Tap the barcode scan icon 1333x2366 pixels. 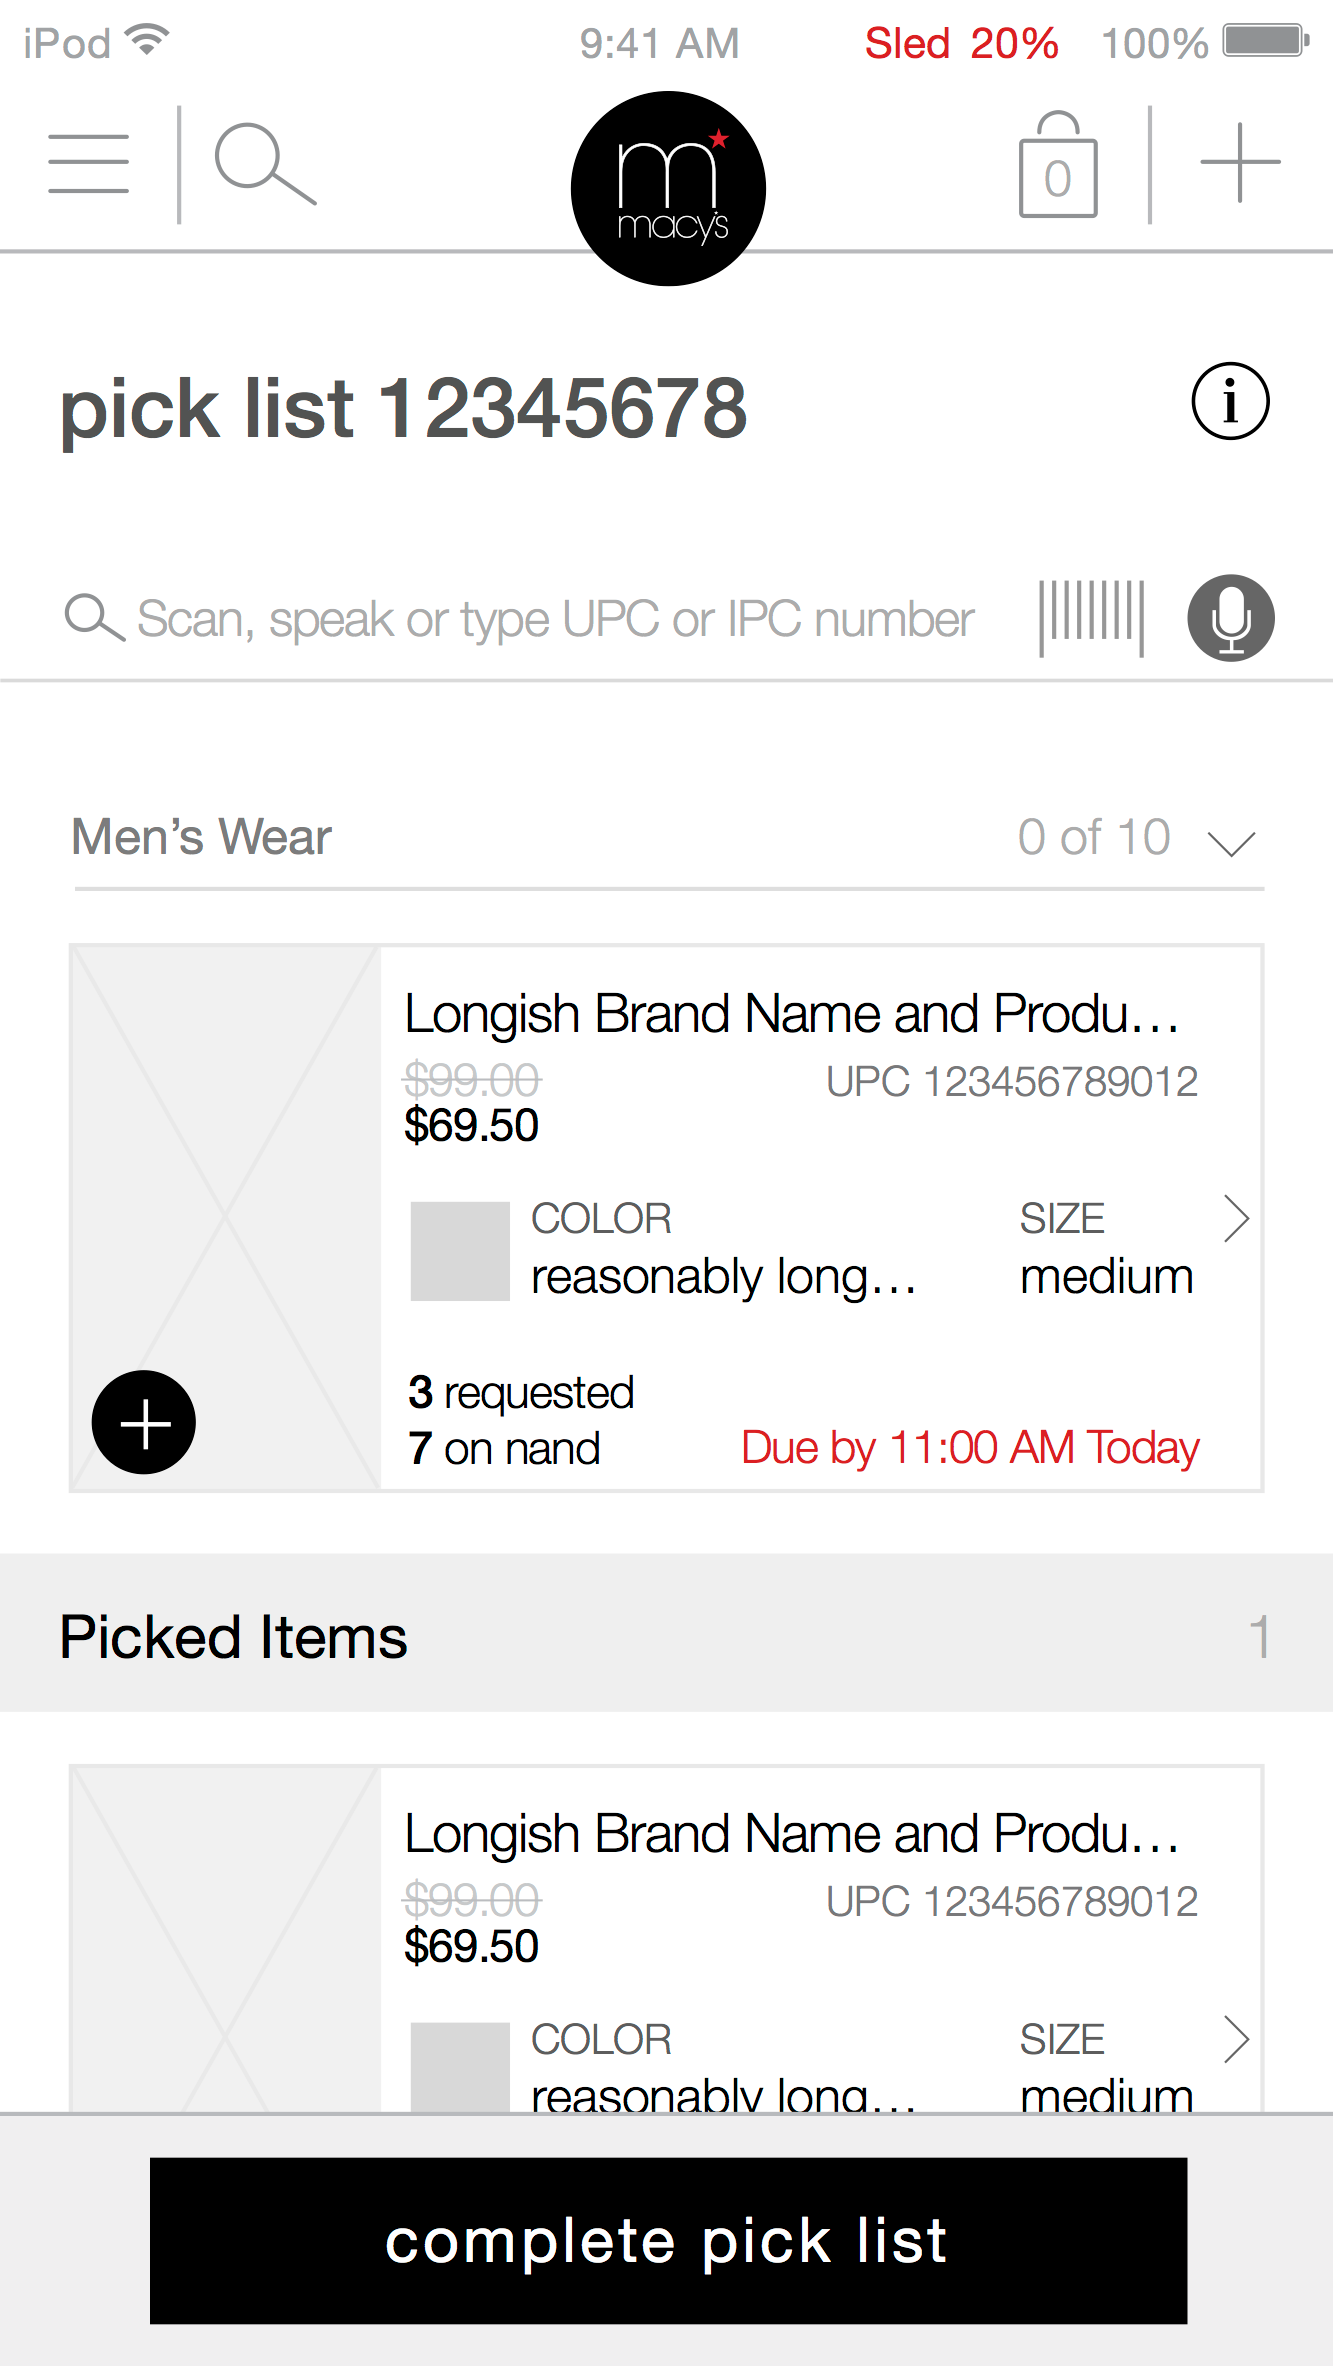1091,617
